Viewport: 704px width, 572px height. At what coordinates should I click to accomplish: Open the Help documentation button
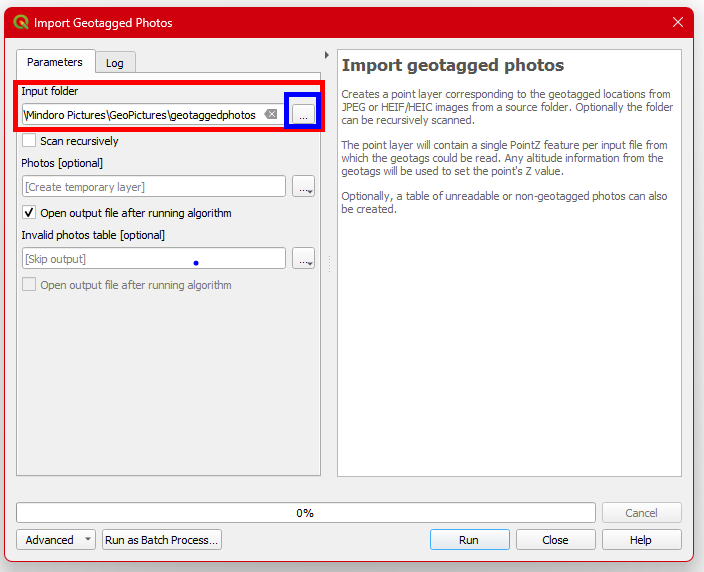(641, 540)
